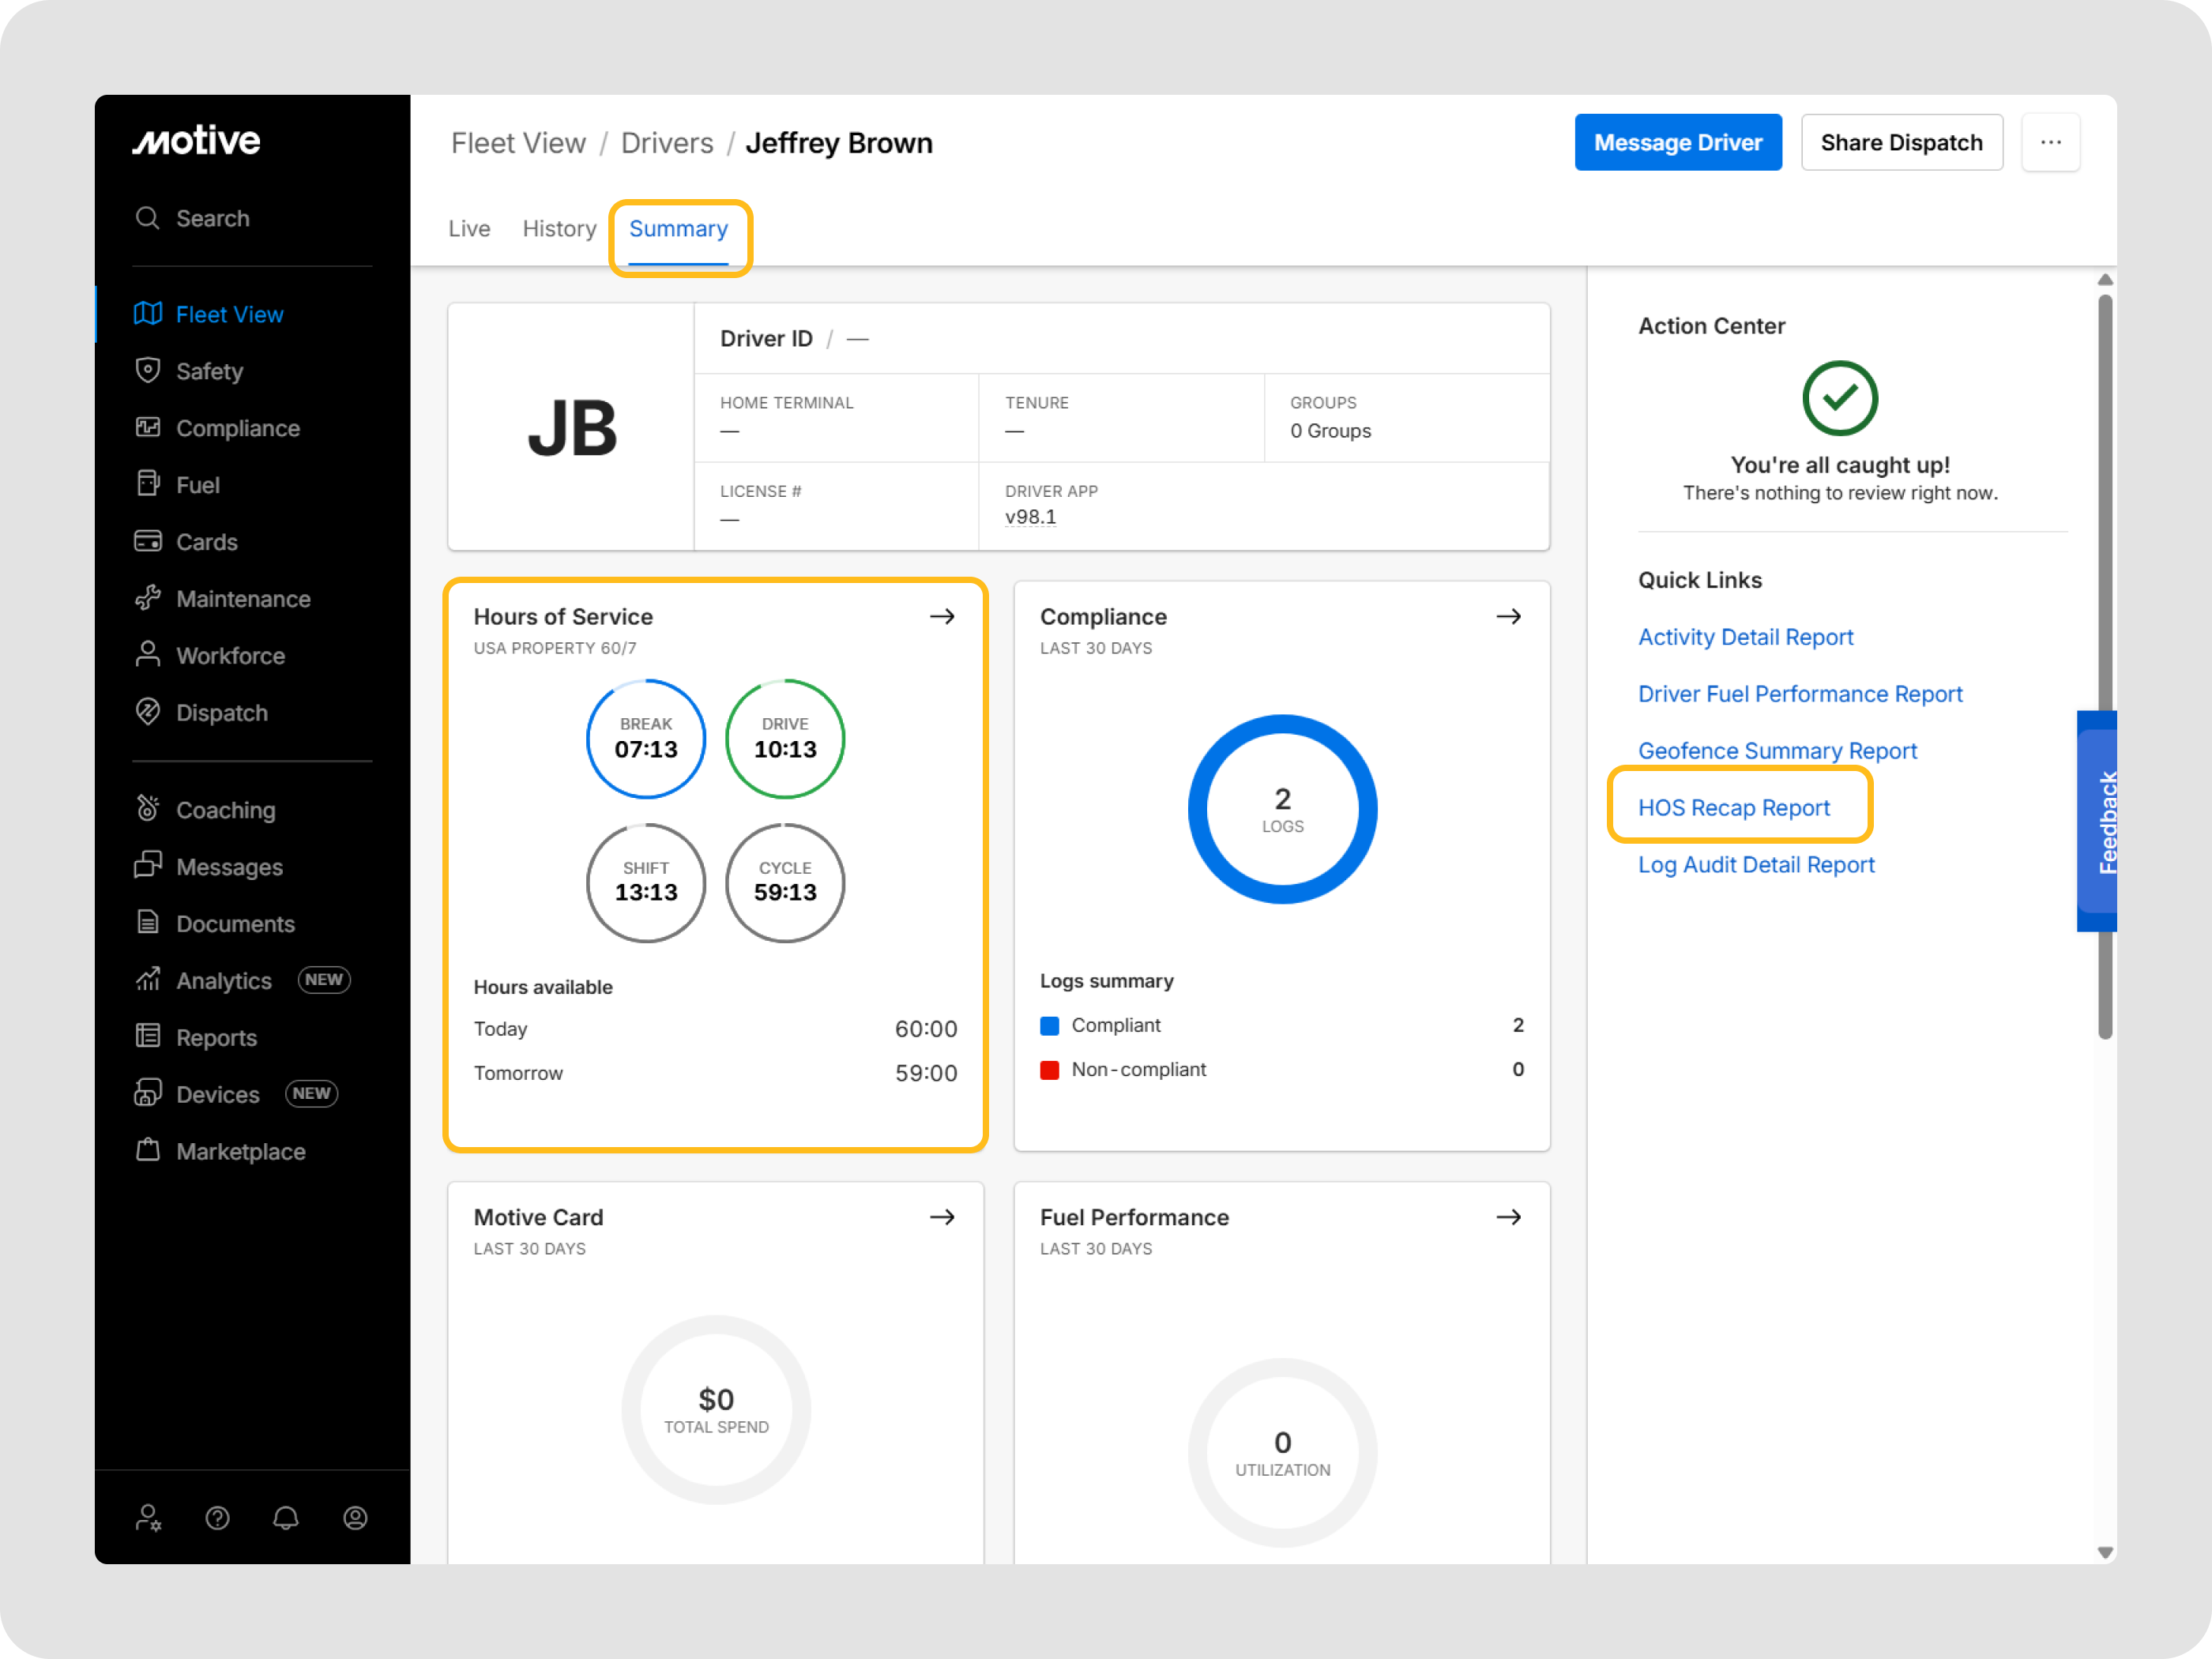Open the Fuel pump icon
This screenshot has width=2212, height=1659.
[x=148, y=484]
